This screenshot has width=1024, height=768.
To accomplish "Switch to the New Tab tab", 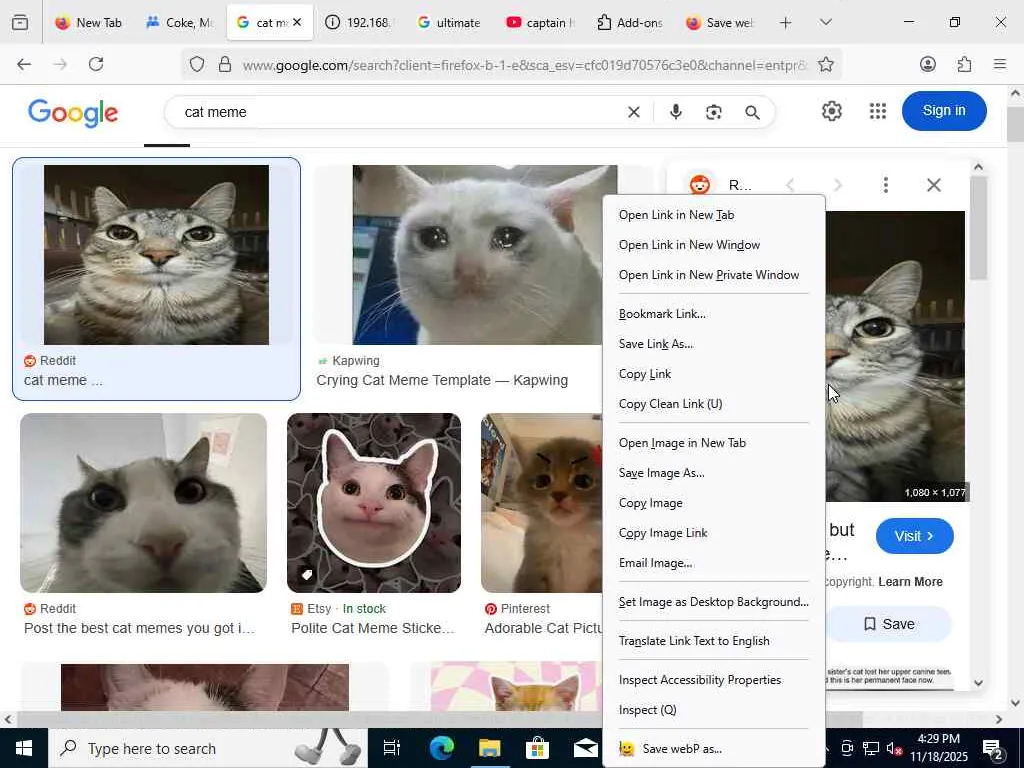I will coord(89,23).
